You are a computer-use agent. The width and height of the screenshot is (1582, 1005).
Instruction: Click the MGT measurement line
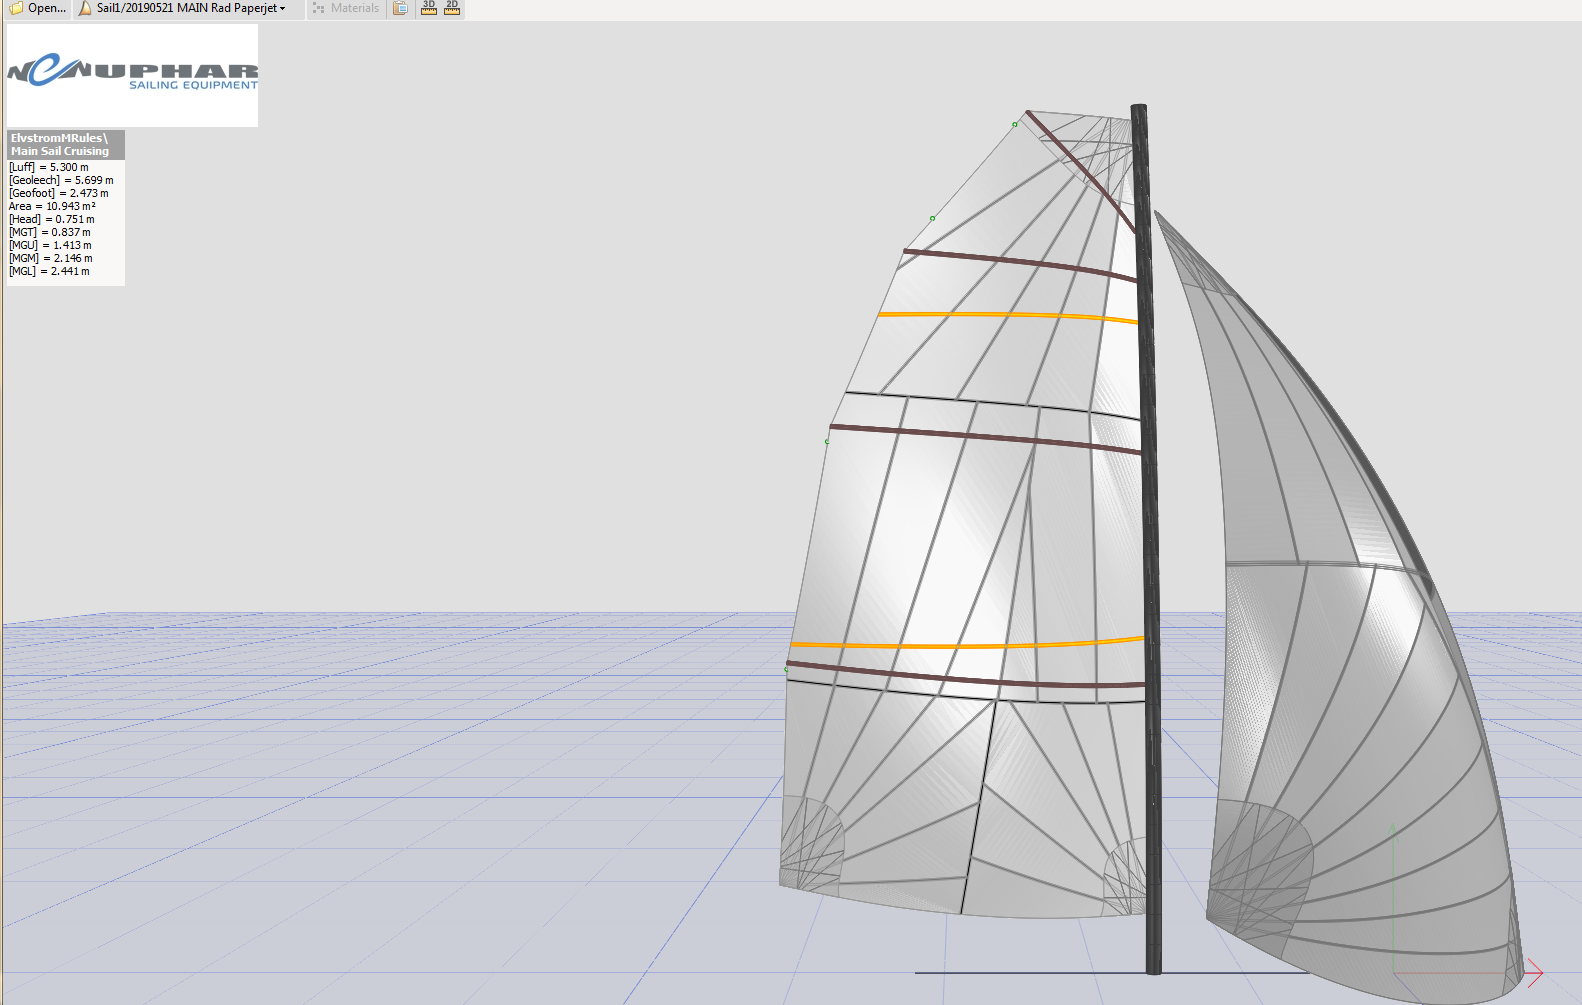coord(50,232)
